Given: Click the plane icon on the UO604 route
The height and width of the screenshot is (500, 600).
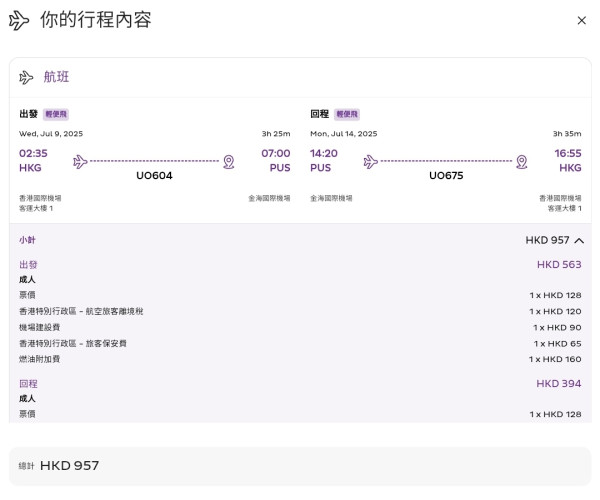Looking at the screenshot, I should click(80, 161).
